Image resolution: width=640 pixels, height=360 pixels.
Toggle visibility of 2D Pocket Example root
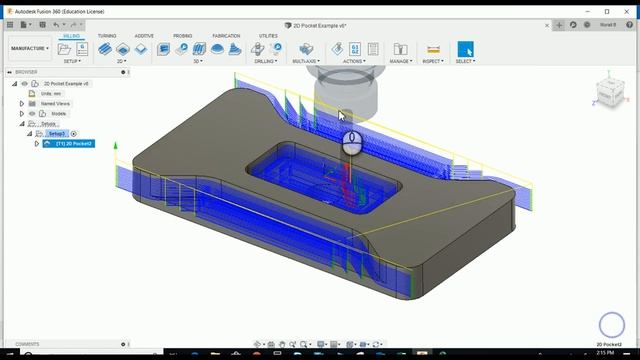tap(24, 84)
